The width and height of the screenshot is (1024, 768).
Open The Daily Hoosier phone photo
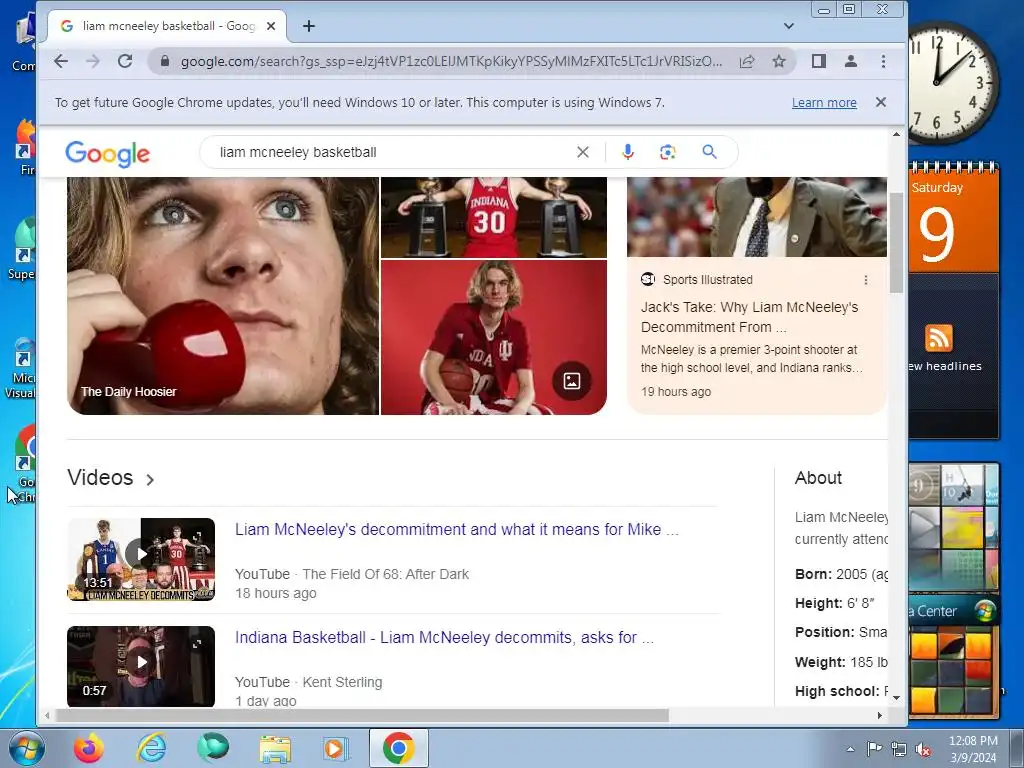[x=223, y=296]
